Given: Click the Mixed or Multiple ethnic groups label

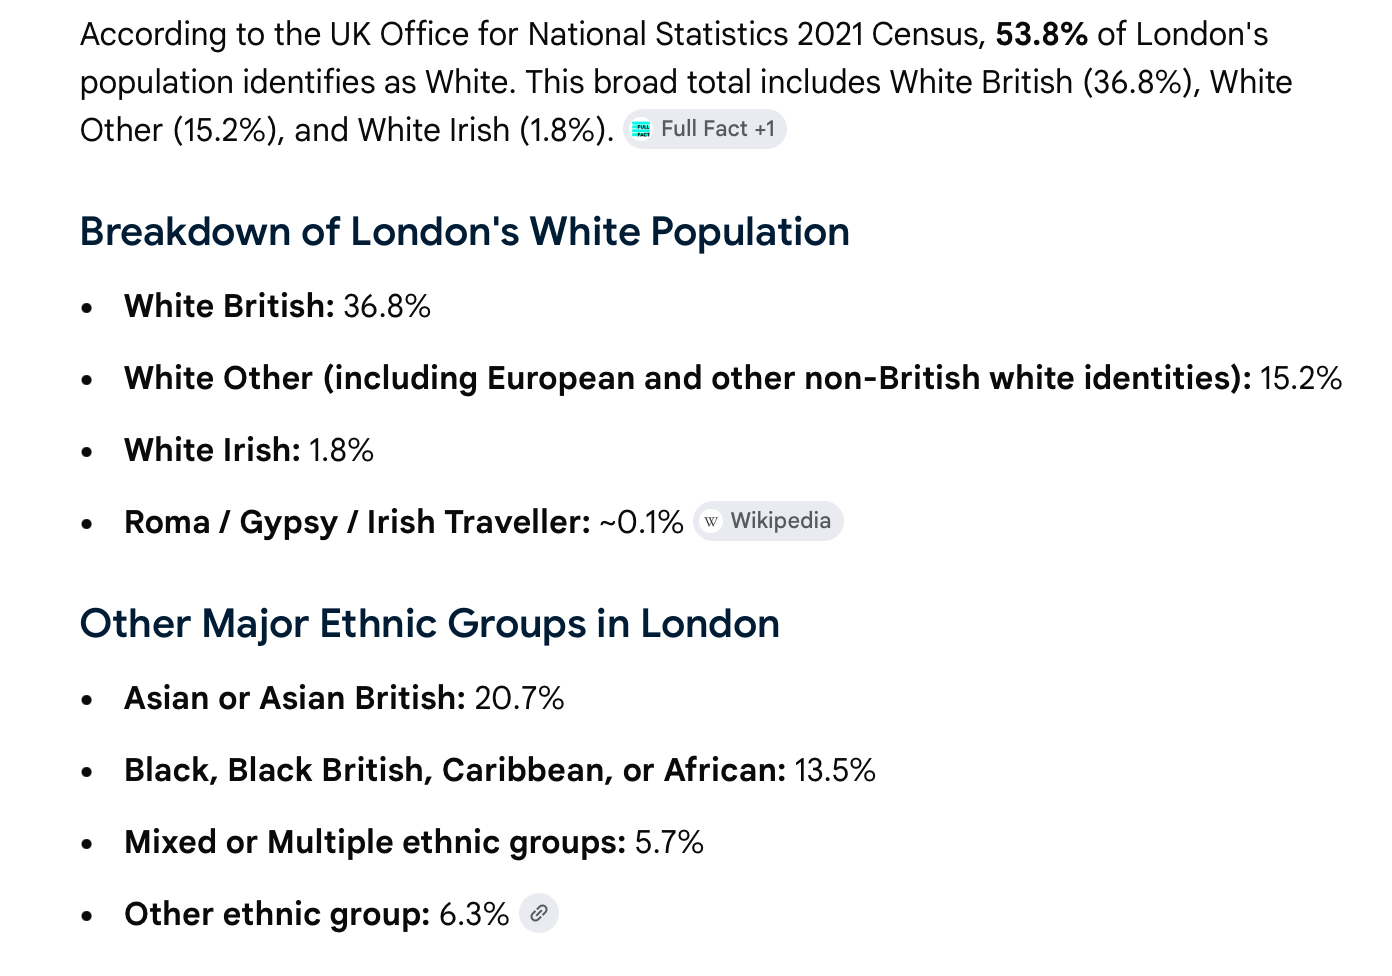Looking at the screenshot, I should coord(375,842).
